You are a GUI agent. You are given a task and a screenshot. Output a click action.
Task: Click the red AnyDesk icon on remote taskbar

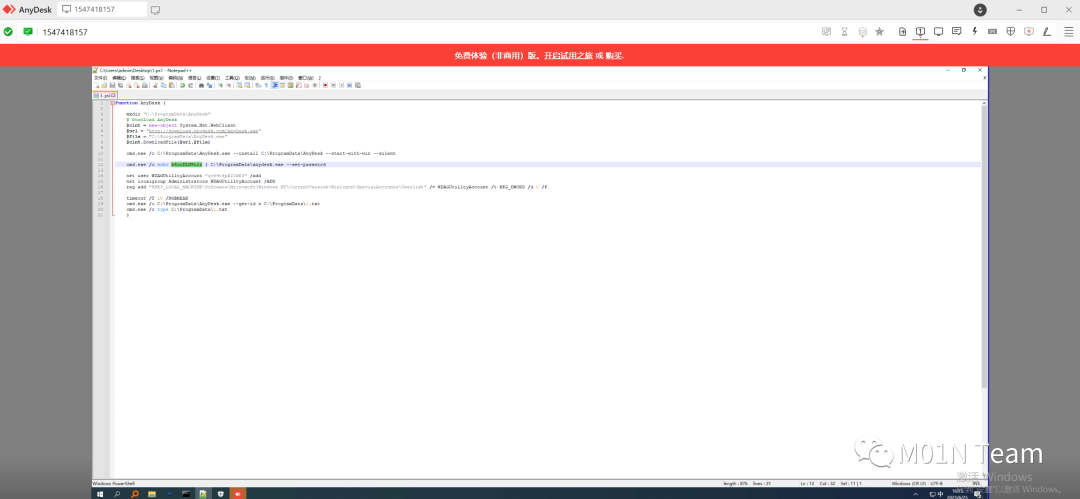[x=238, y=493]
